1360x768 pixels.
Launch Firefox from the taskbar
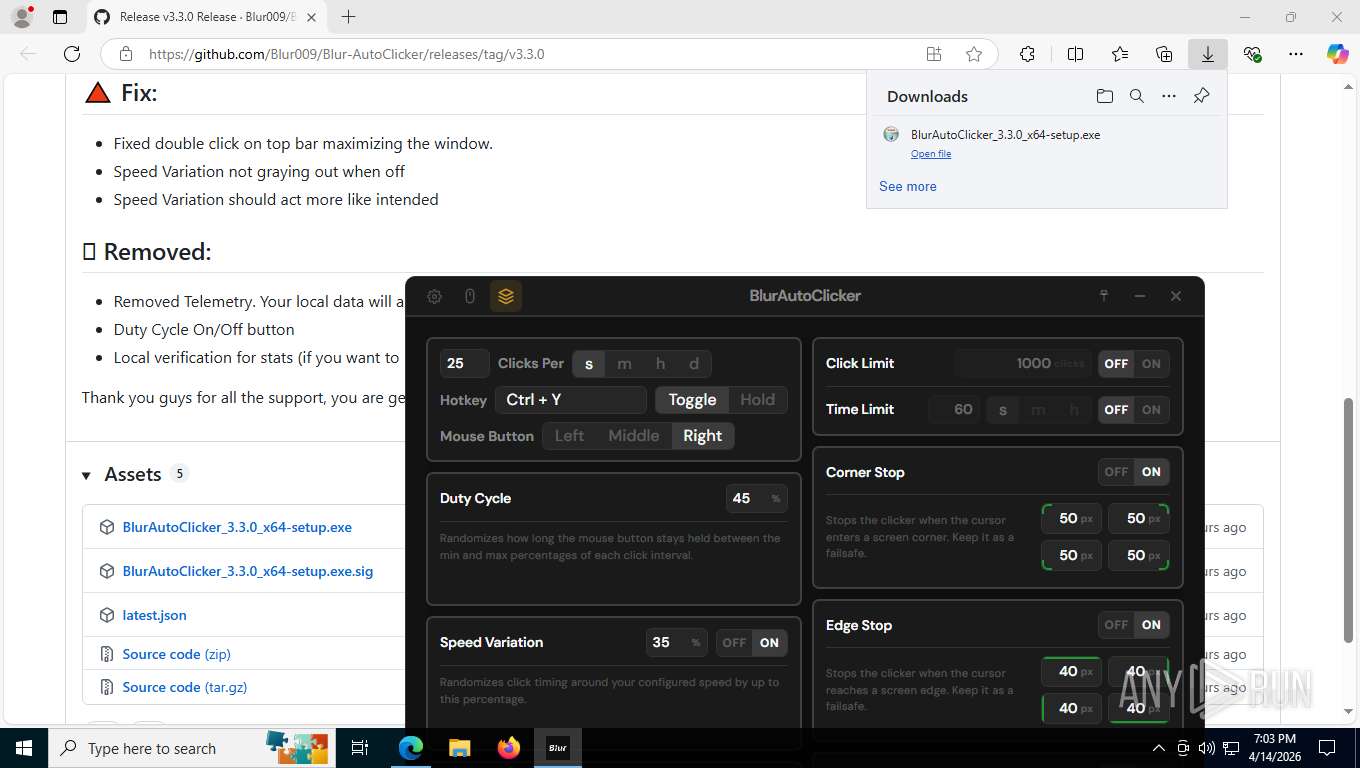(x=509, y=748)
